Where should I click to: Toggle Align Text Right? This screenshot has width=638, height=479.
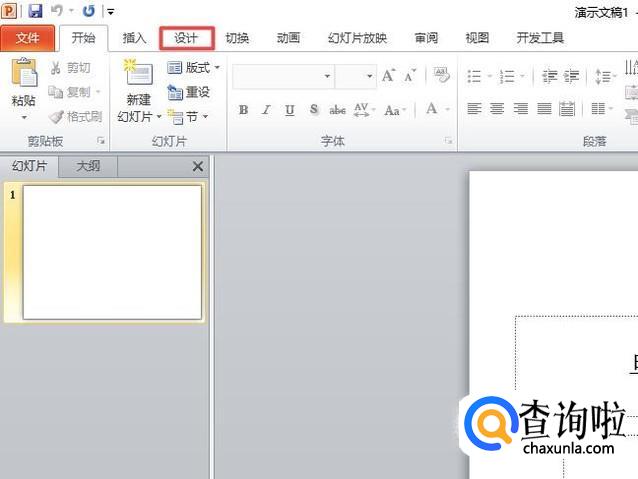click(x=520, y=109)
